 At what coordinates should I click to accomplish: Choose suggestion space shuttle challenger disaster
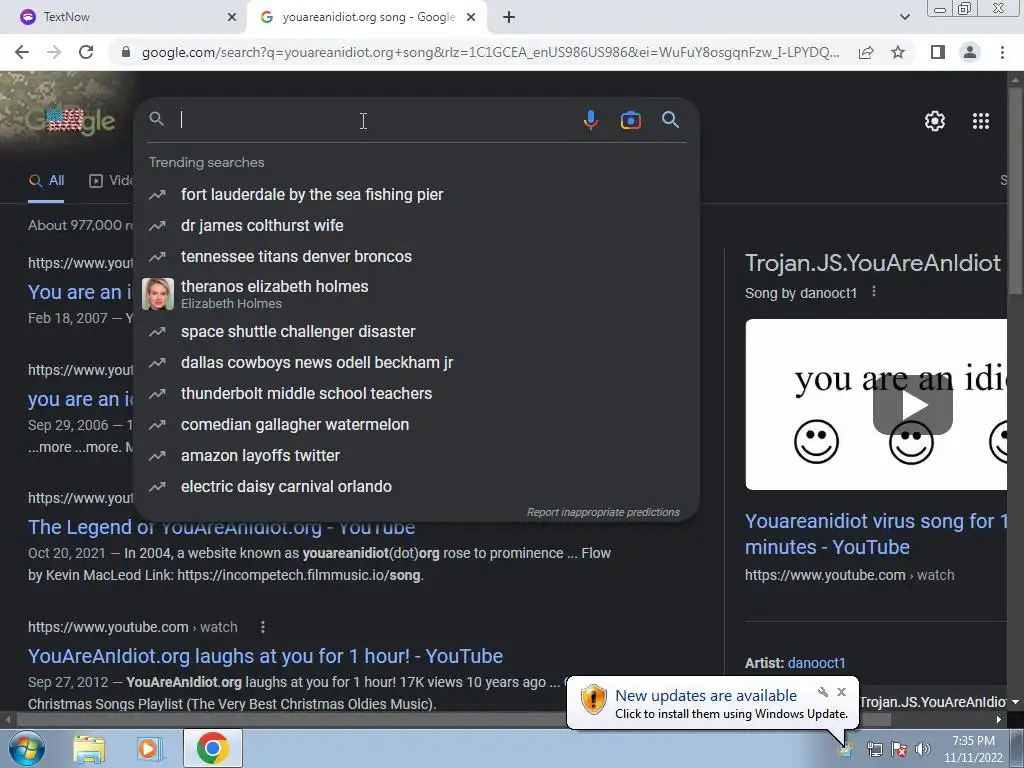416,332
